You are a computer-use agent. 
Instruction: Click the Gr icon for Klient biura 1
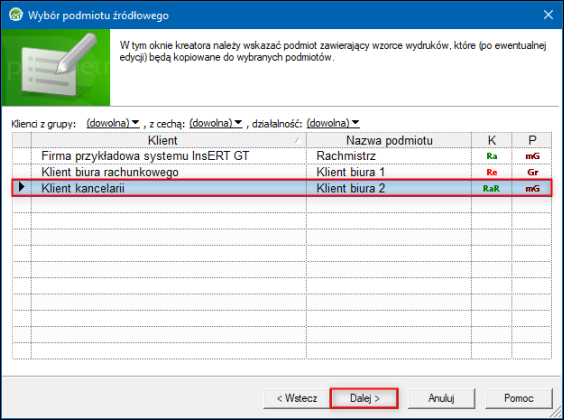pyautogui.click(x=533, y=172)
